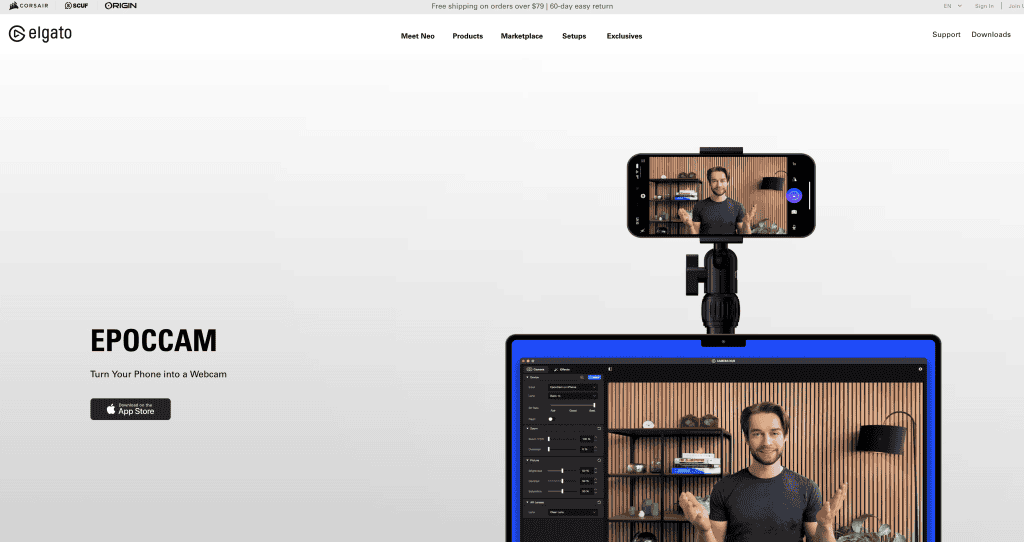The width and height of the screenshot is (1024, 542).
Task: Expand the EN language dropdown
Action: coord(952,6)
